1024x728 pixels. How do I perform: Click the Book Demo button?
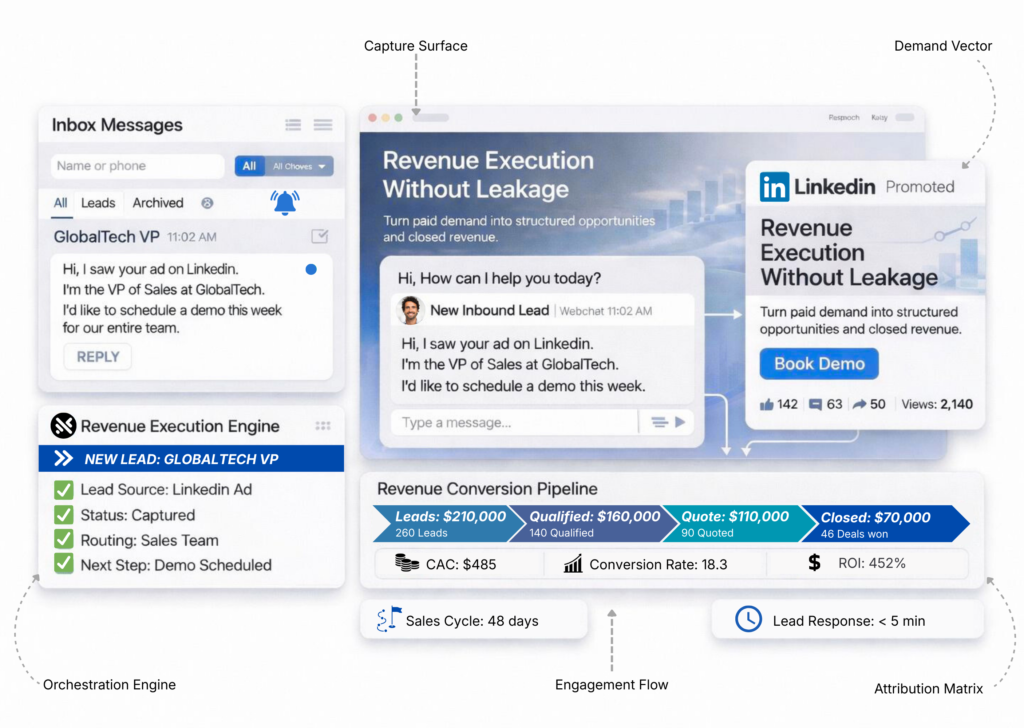point(819,364)
